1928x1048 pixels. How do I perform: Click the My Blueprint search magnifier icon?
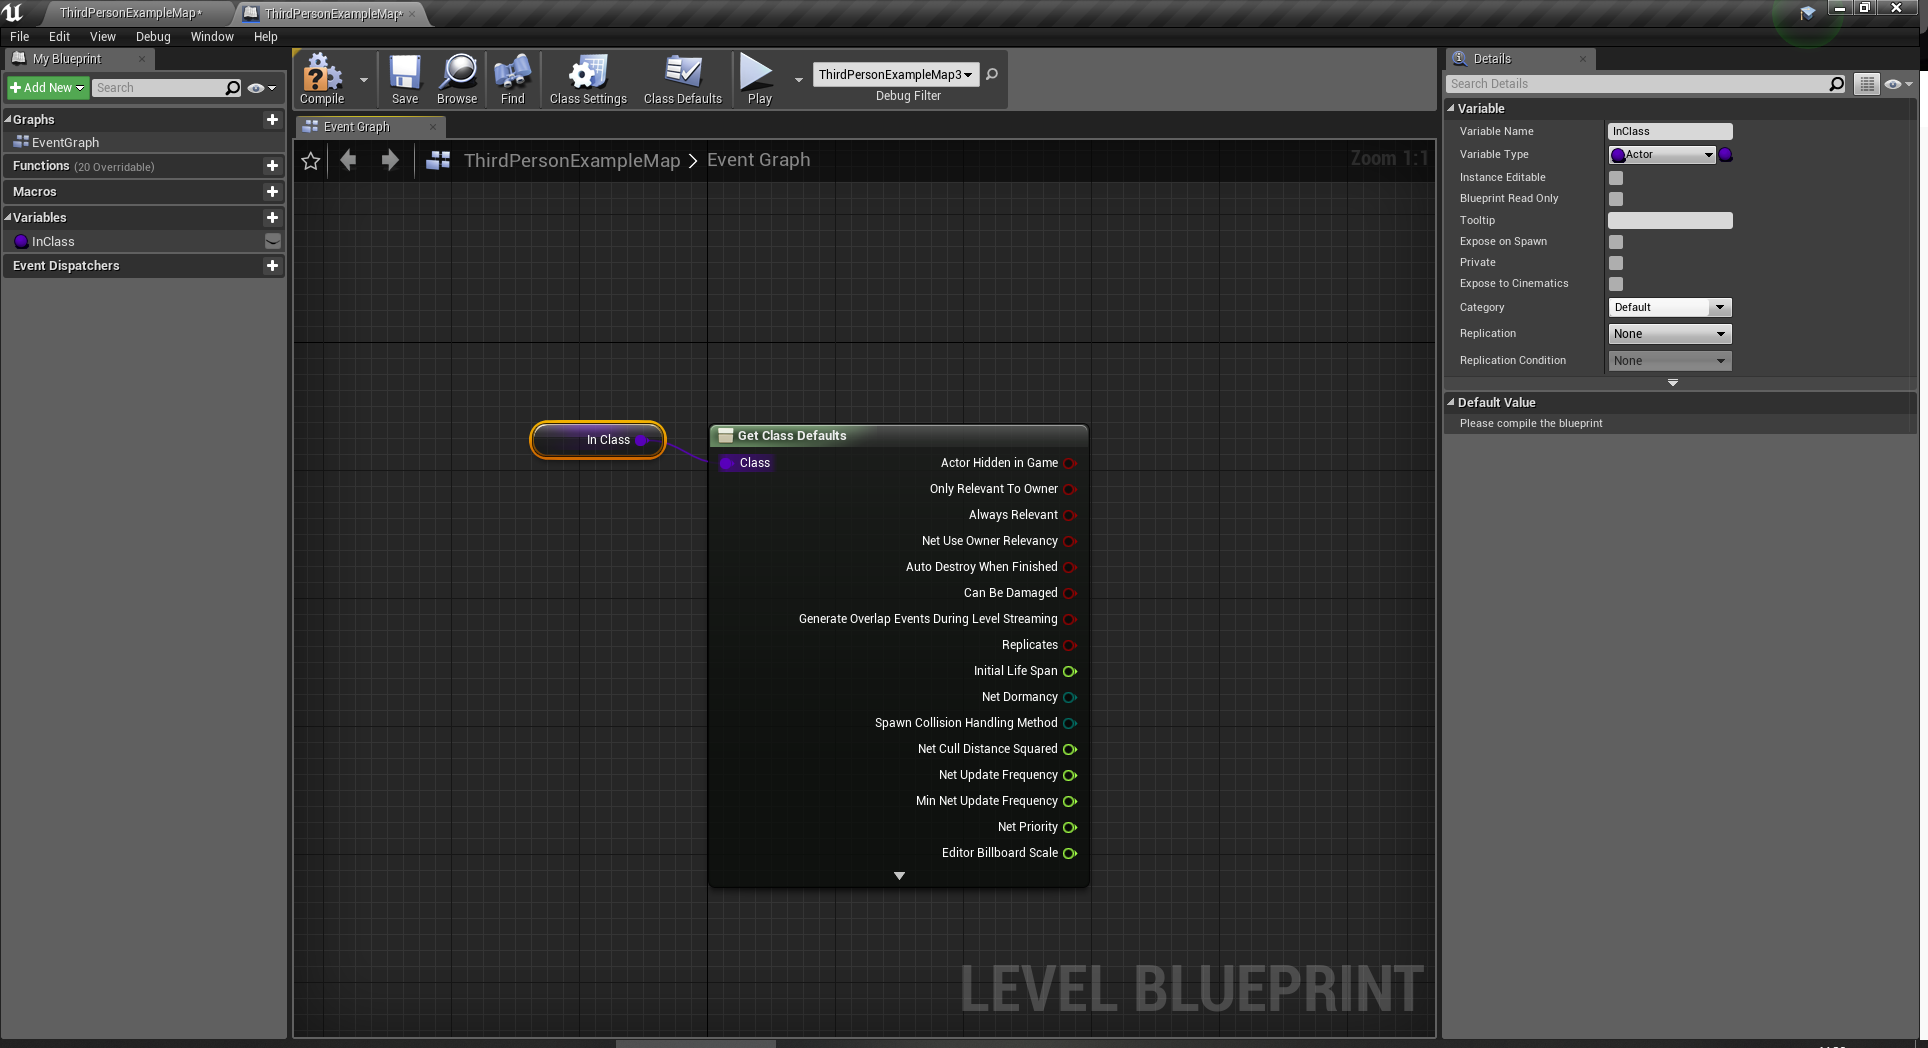[x=233, y=88]
